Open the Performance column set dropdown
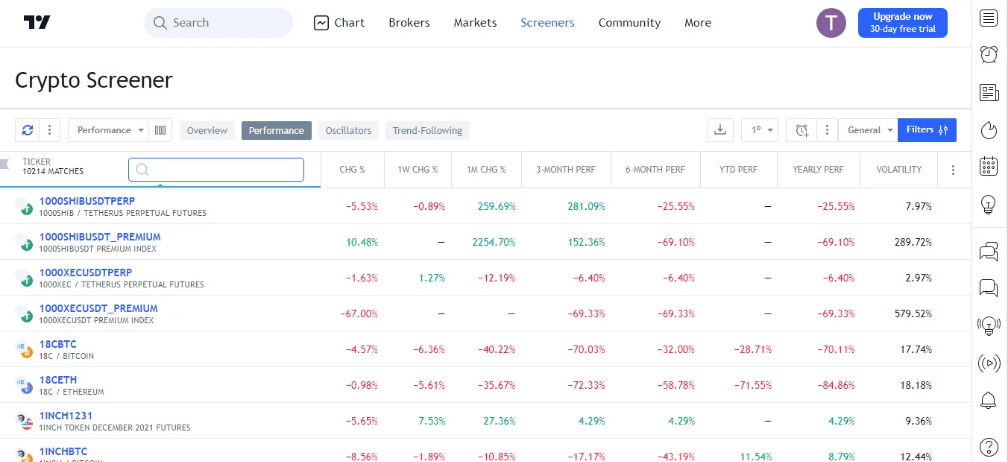Image resolution: width=1007 pixels, height=462 pixels. point(109,130)
